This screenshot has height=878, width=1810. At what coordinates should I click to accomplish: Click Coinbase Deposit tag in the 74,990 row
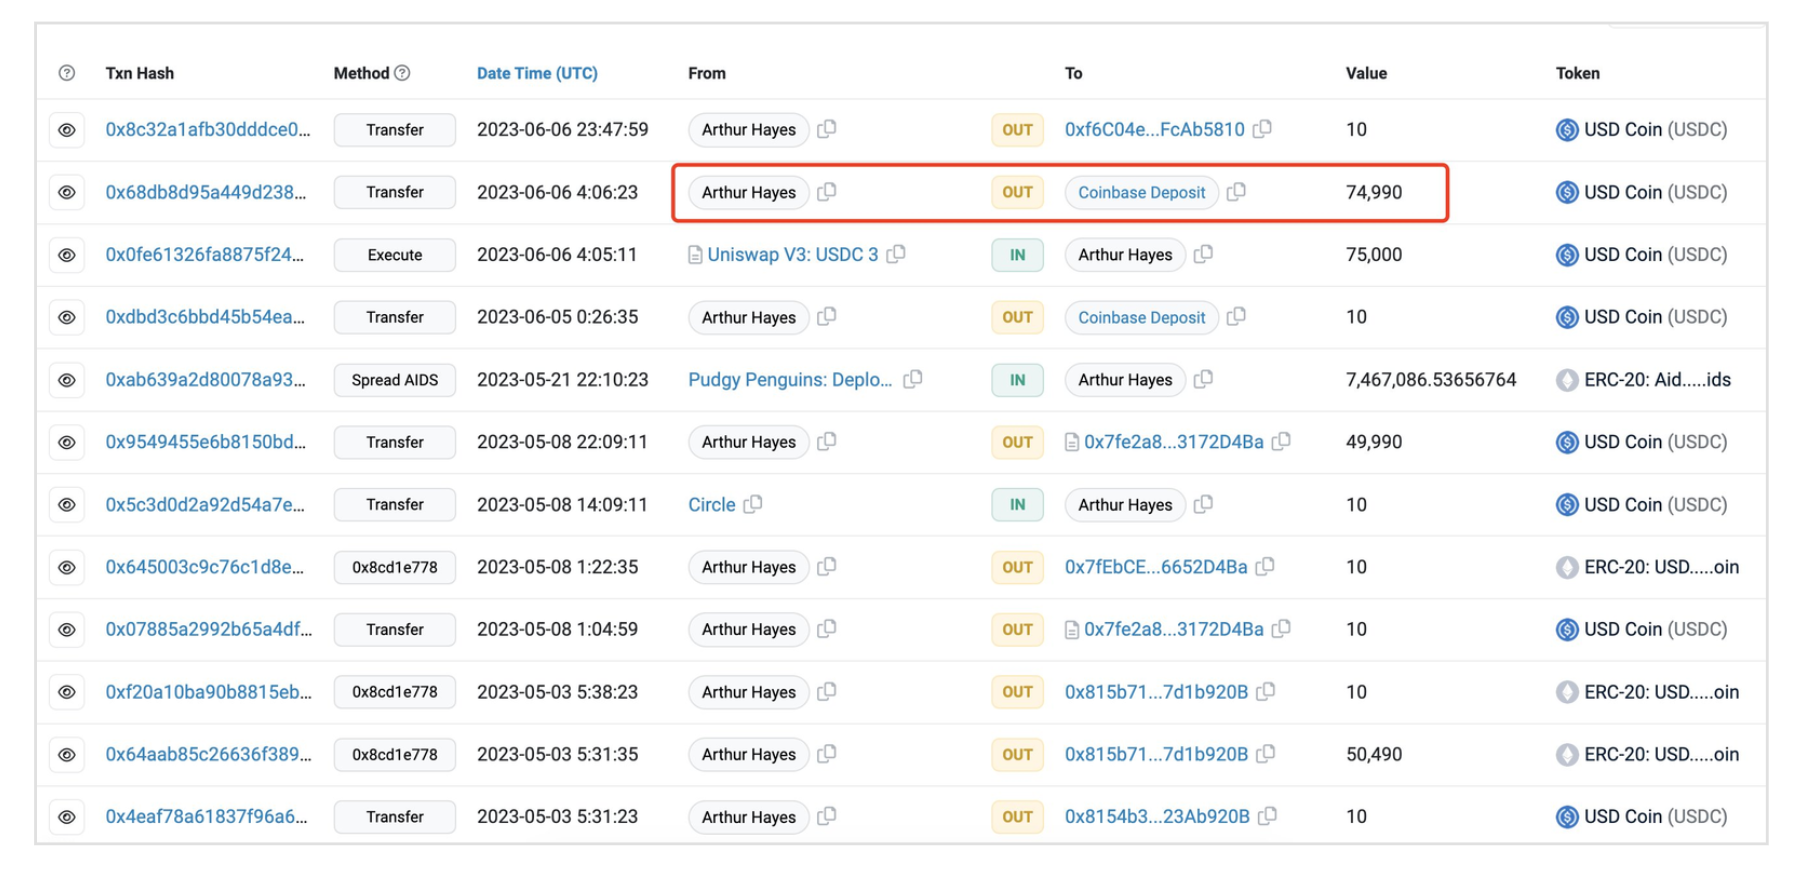(x=1142, y=192)
